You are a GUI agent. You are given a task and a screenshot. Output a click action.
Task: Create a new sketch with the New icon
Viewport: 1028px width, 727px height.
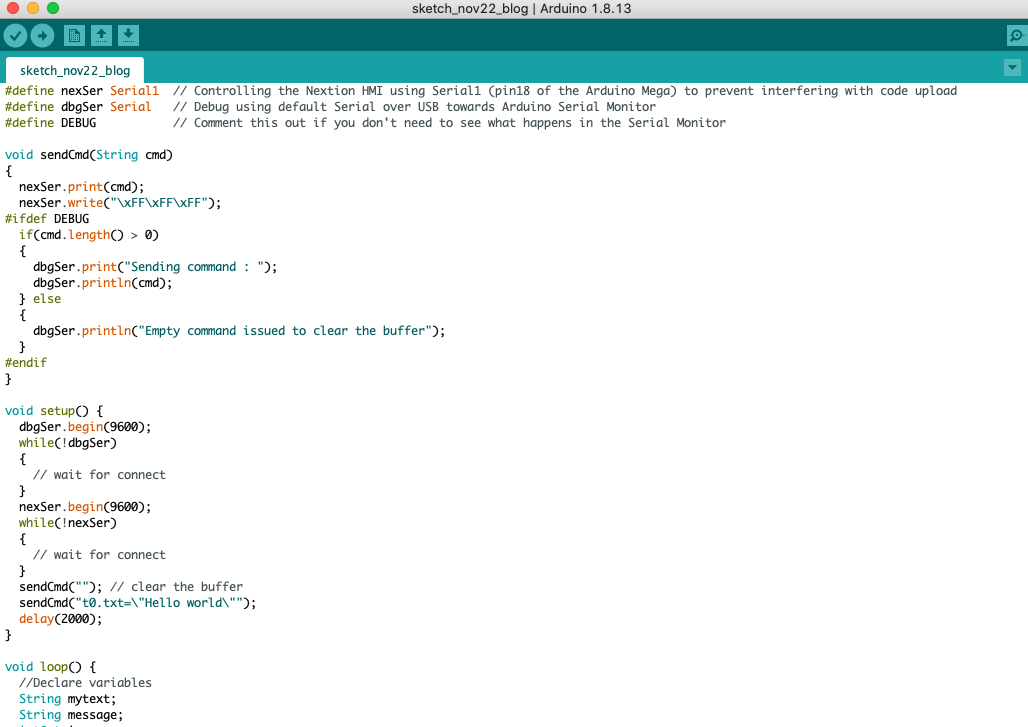(x=74, y=36)
